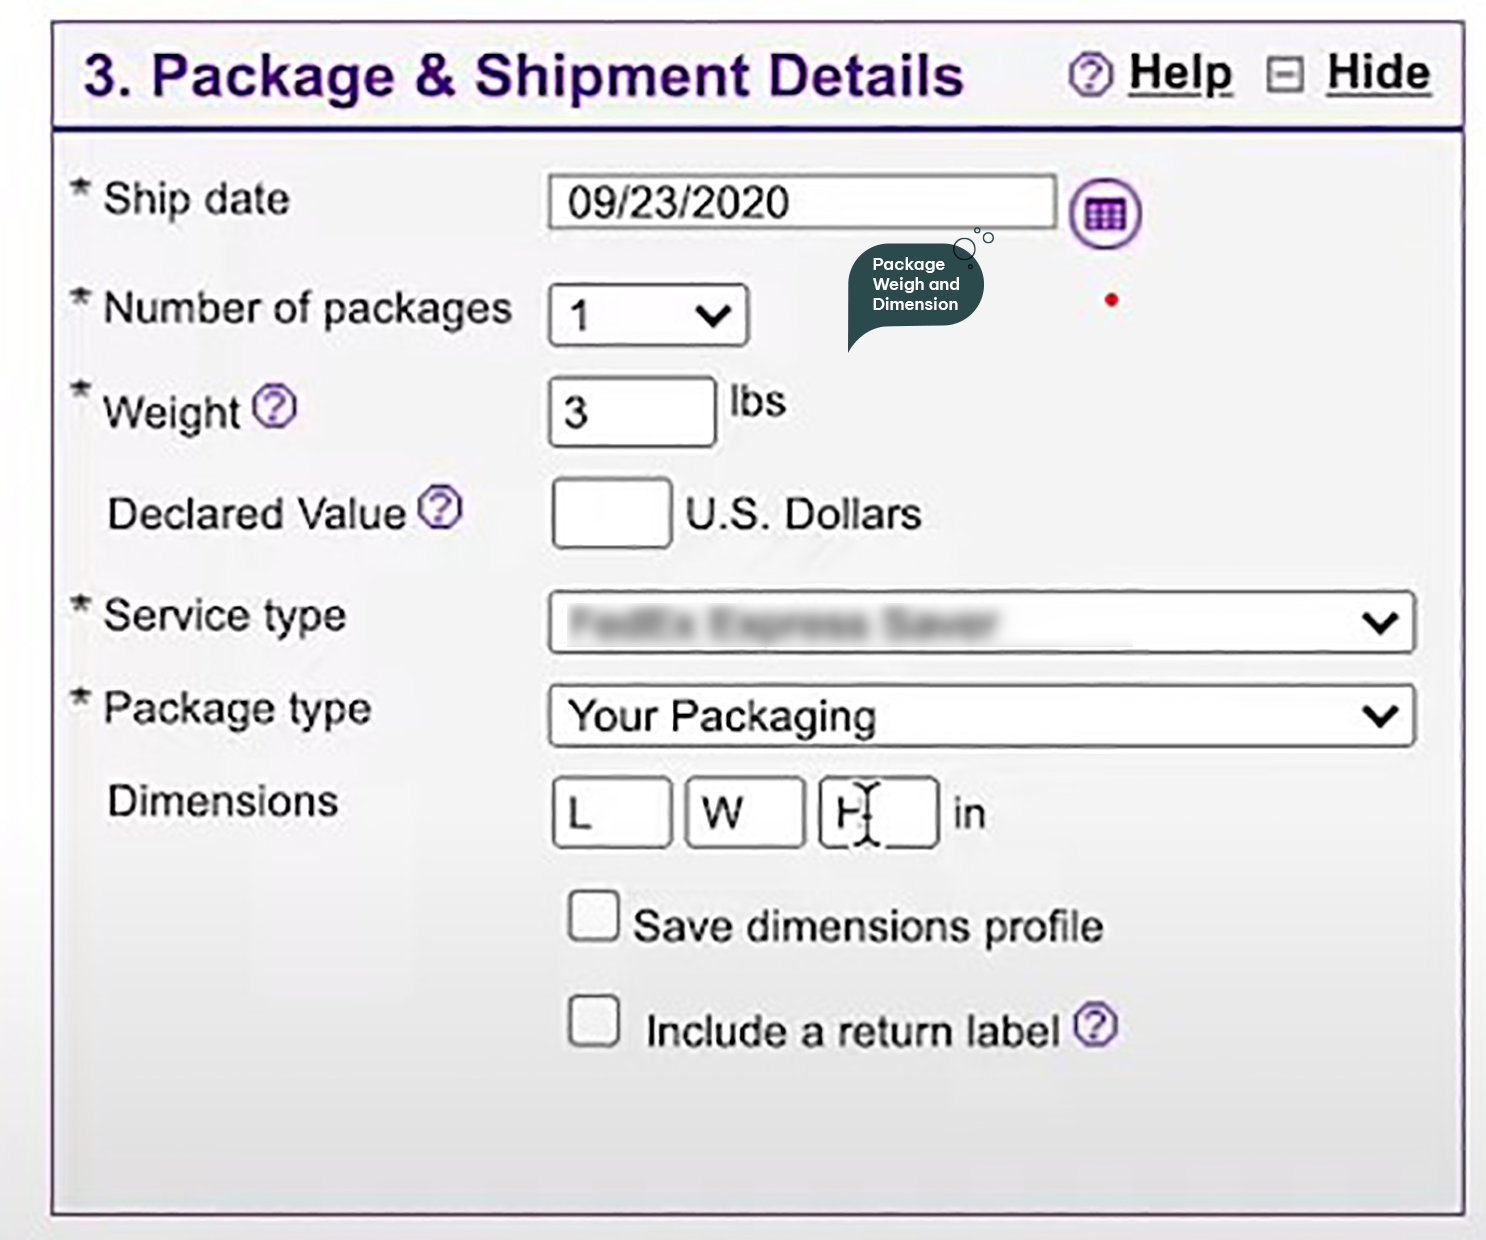Click the Ship date text field
The height and width of the screenshot is (1240, 1486).
pyautogui.click(x=801, y=203)
